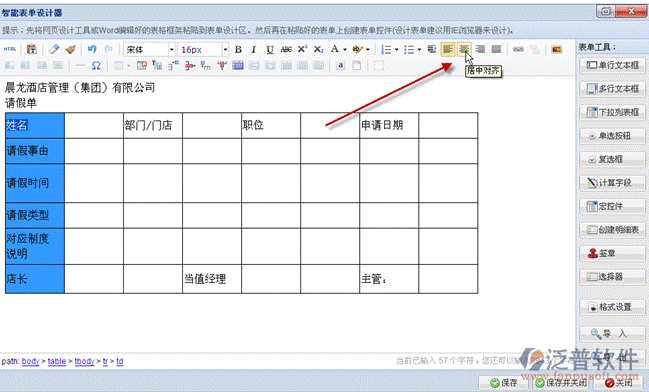Toggle subscript formatting
649x392 pixels.
(318, 49)
